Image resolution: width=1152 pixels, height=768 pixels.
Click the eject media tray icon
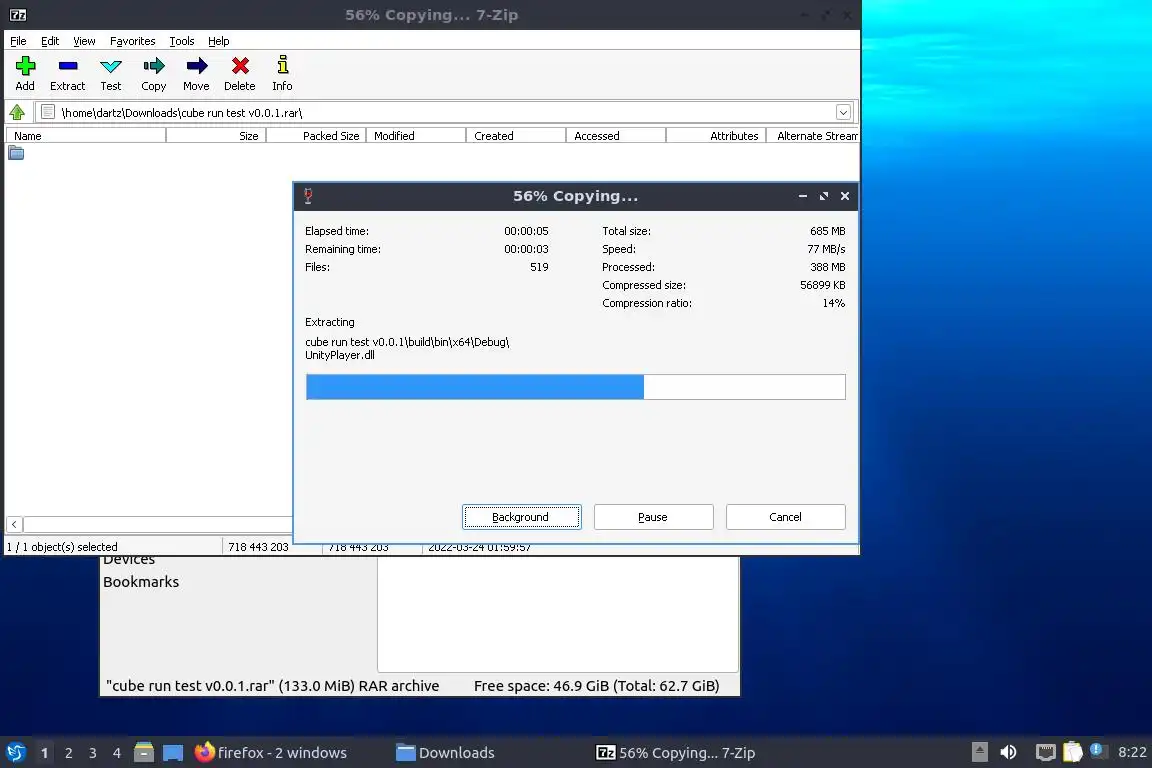tap(979, 752)
